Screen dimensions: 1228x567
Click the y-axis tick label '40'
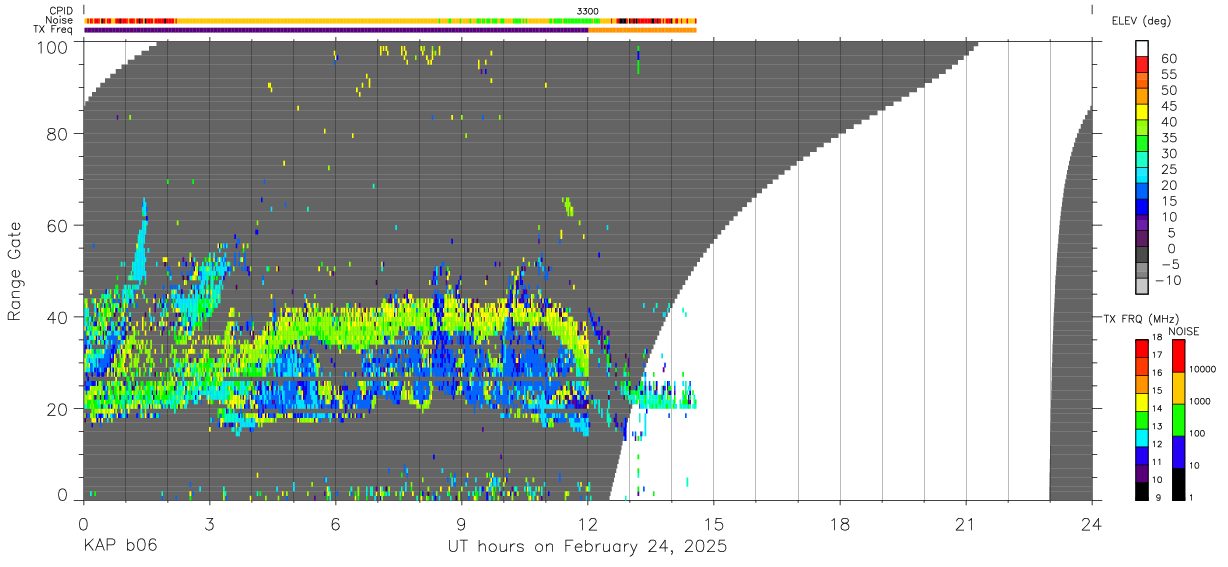click(x=58, y=317)
